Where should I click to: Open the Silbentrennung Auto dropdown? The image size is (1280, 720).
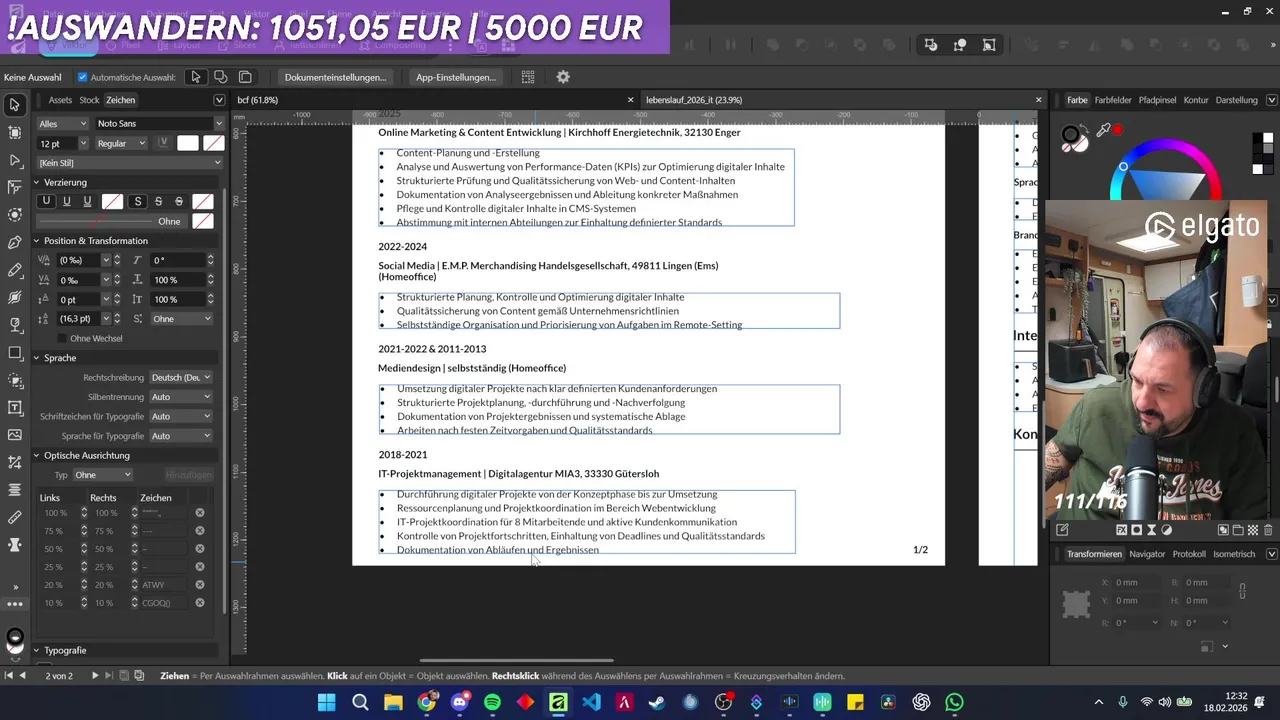click(x=180, y=397)
